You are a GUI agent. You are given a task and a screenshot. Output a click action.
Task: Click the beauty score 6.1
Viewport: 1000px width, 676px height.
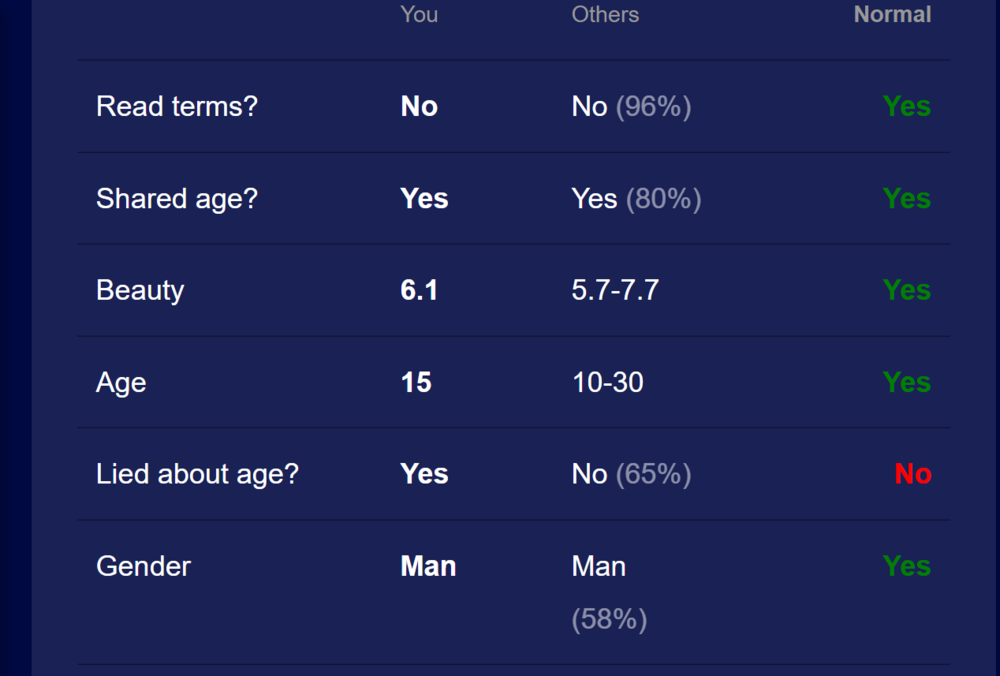point(419,290)
